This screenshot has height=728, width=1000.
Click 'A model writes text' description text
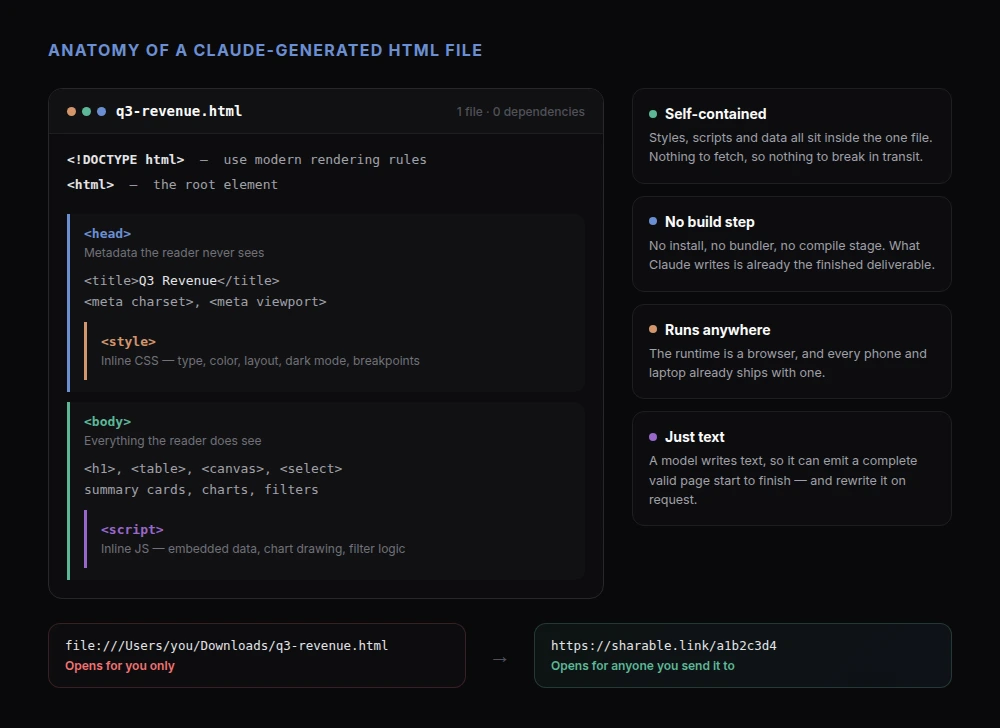pyautogui.click(x=783, y=480)
